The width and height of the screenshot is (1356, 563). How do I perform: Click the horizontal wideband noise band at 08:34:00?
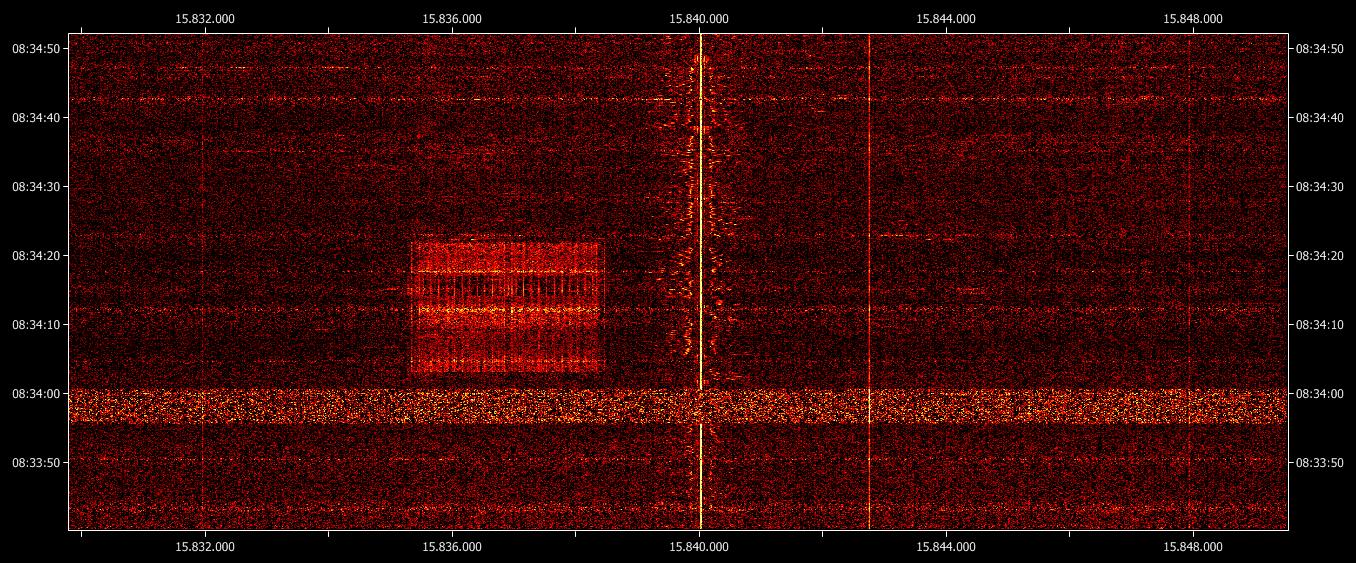click(x=678, y=406)
